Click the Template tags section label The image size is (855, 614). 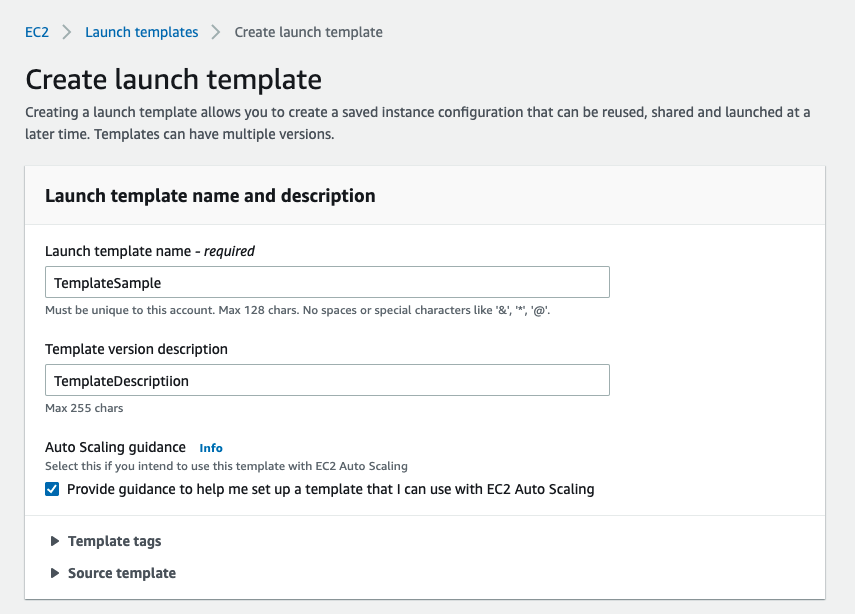pyautogui.click(x=114, y=541)
